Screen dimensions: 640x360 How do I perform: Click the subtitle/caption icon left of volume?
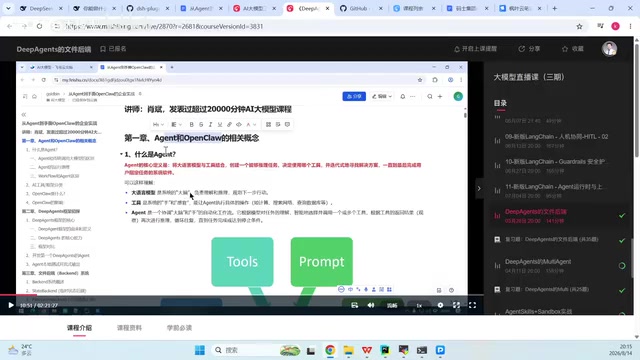coord(354,305)
